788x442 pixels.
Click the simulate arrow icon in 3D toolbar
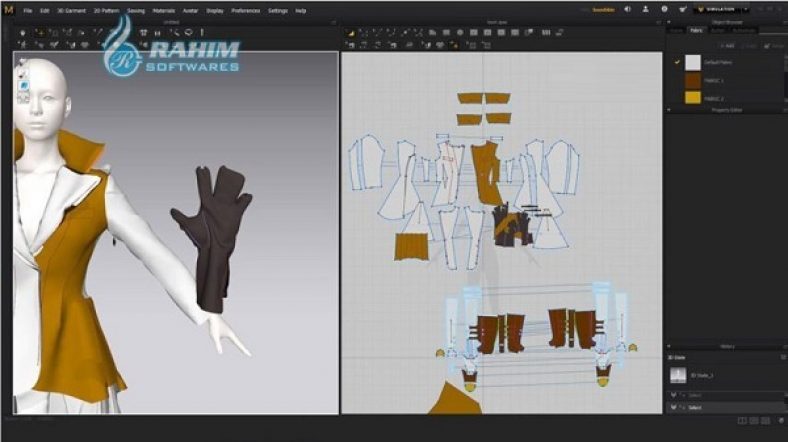(21, 32)
